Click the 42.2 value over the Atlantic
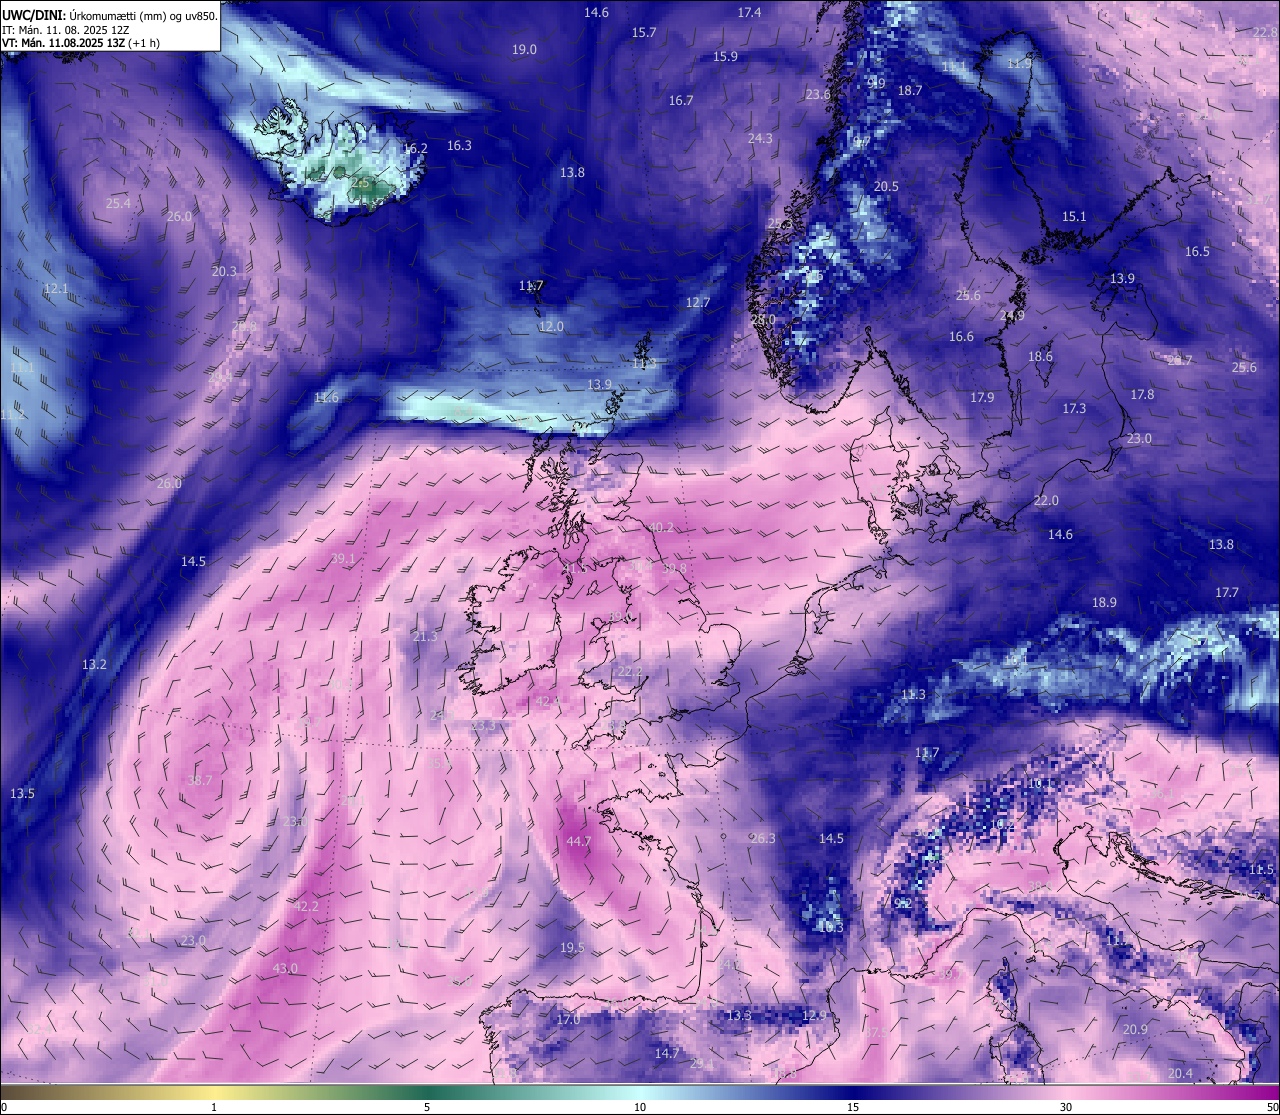The image size is (1280, 1115). click(306, 907)
